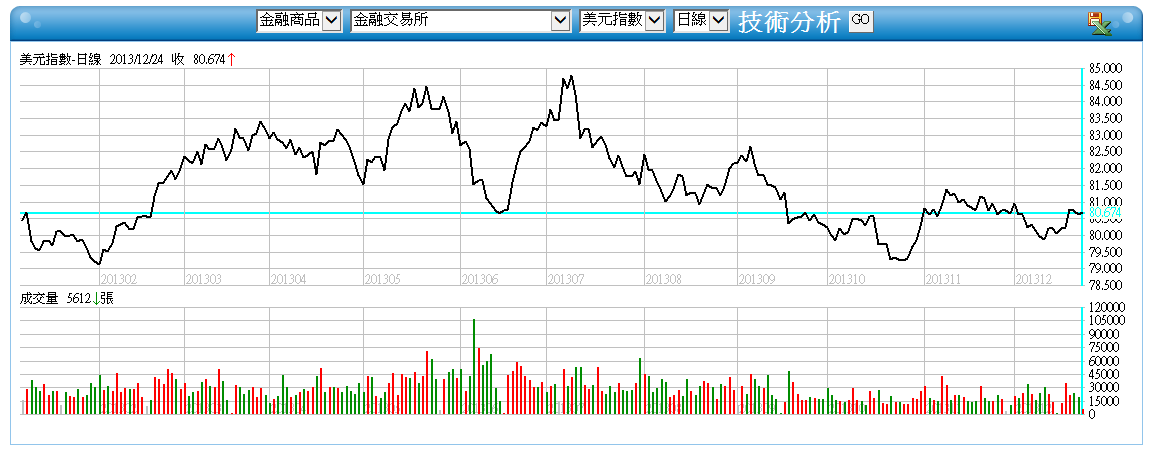
Task: Click the closing value 80.674 in header
Action: coord(209,59)
